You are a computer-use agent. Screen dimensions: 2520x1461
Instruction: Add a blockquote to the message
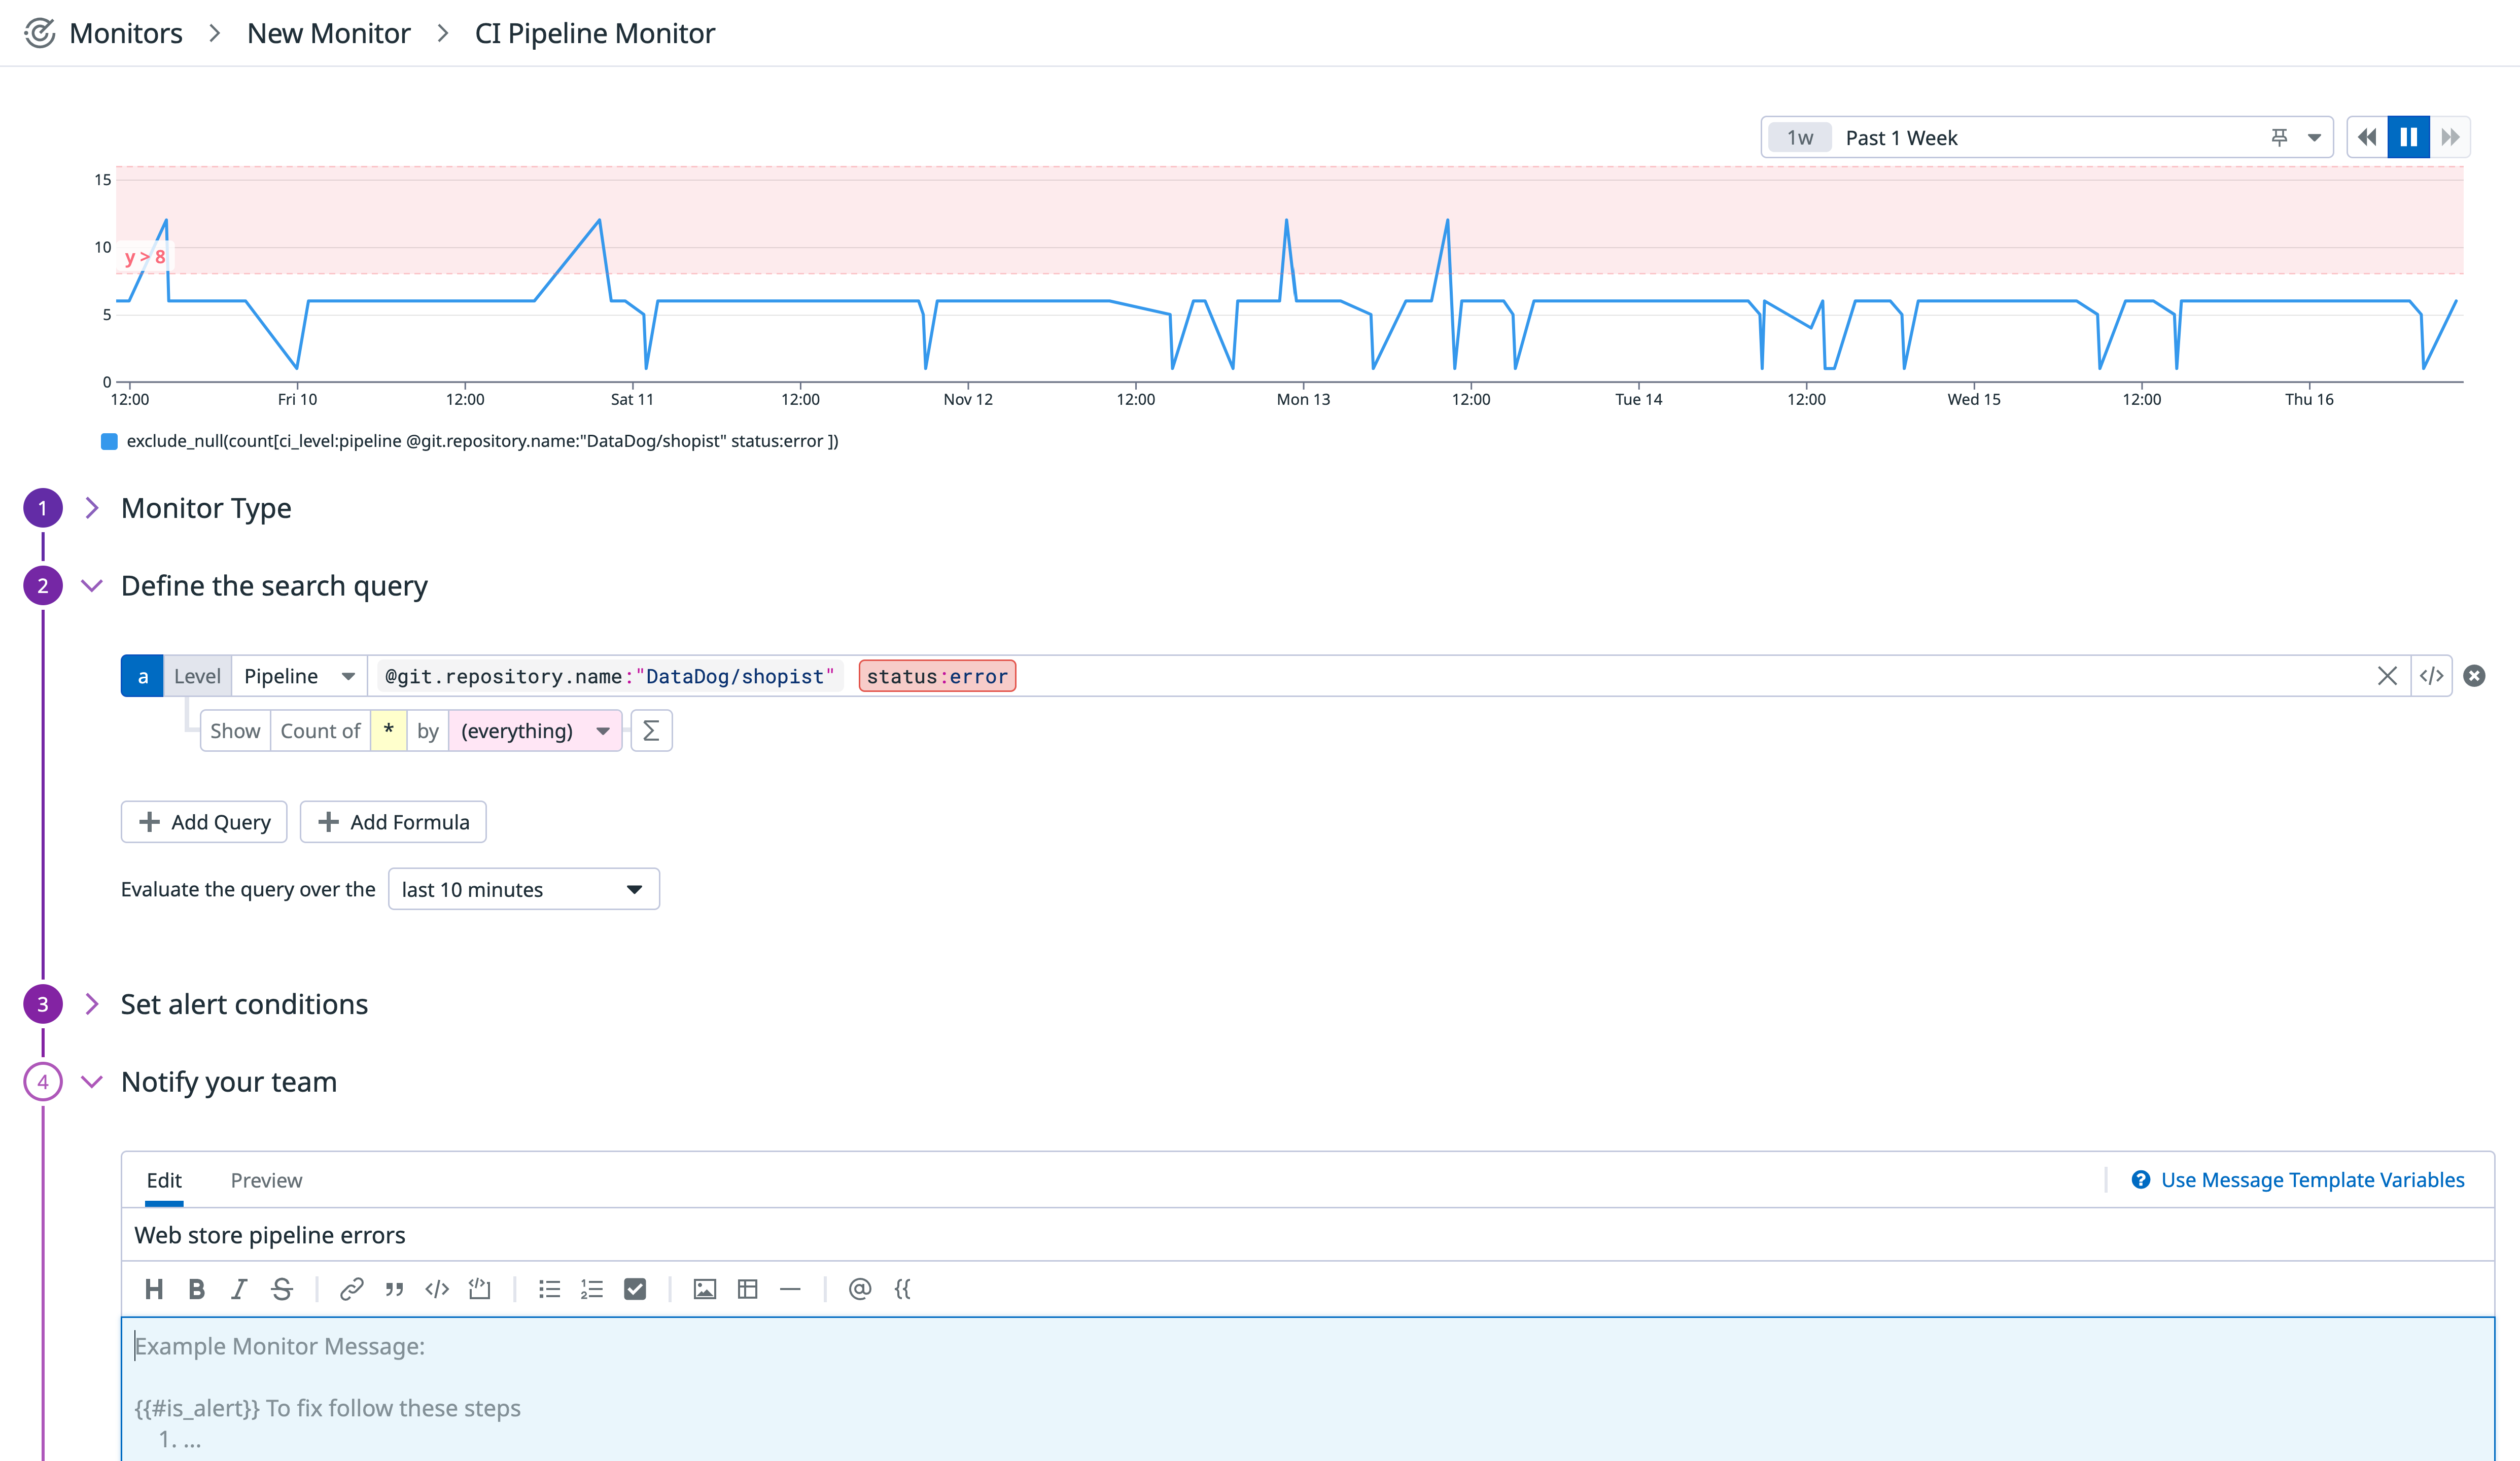[x=393, y=1288]
